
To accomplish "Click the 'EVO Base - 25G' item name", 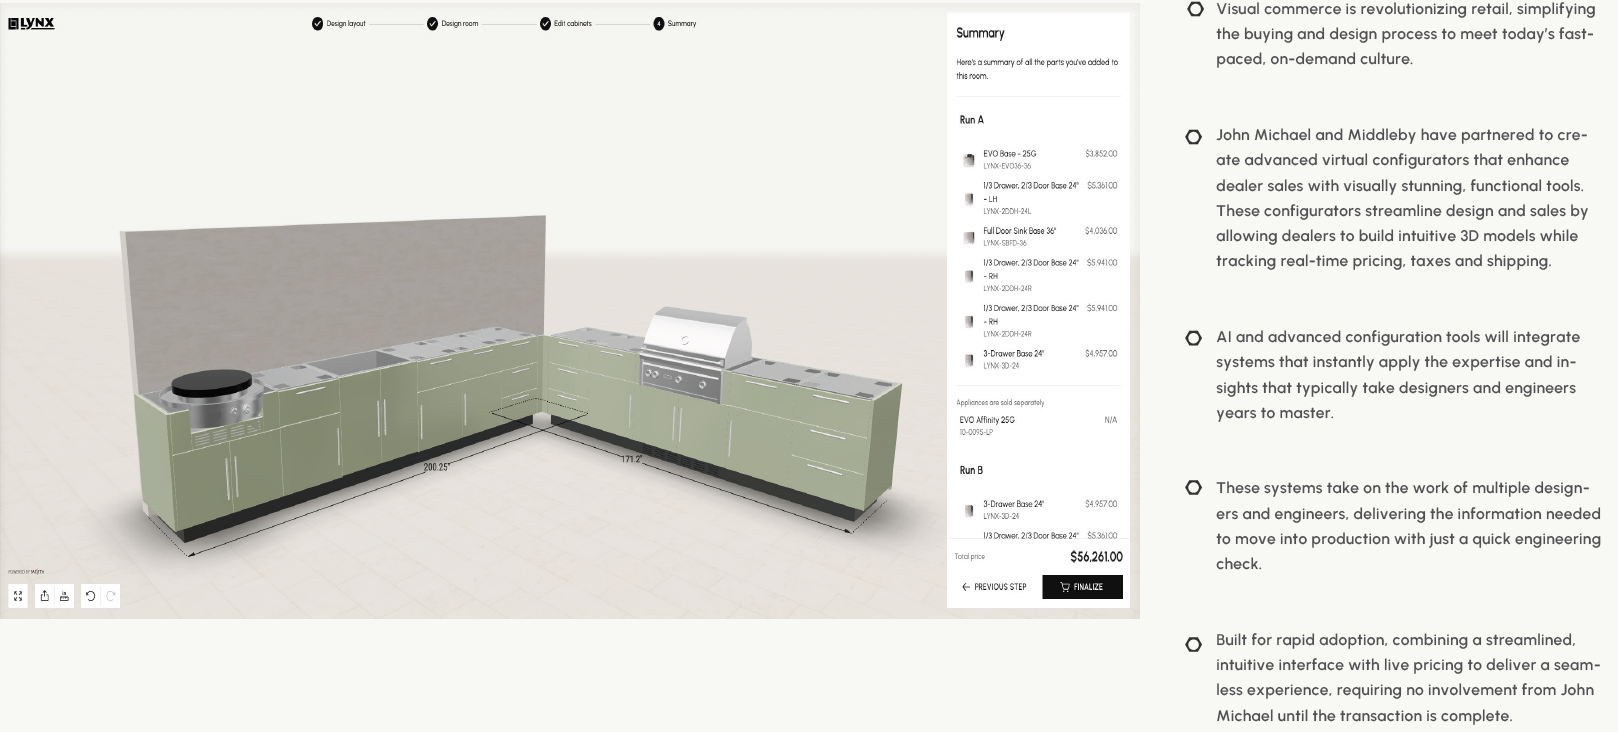I will tap(1009, 154).
